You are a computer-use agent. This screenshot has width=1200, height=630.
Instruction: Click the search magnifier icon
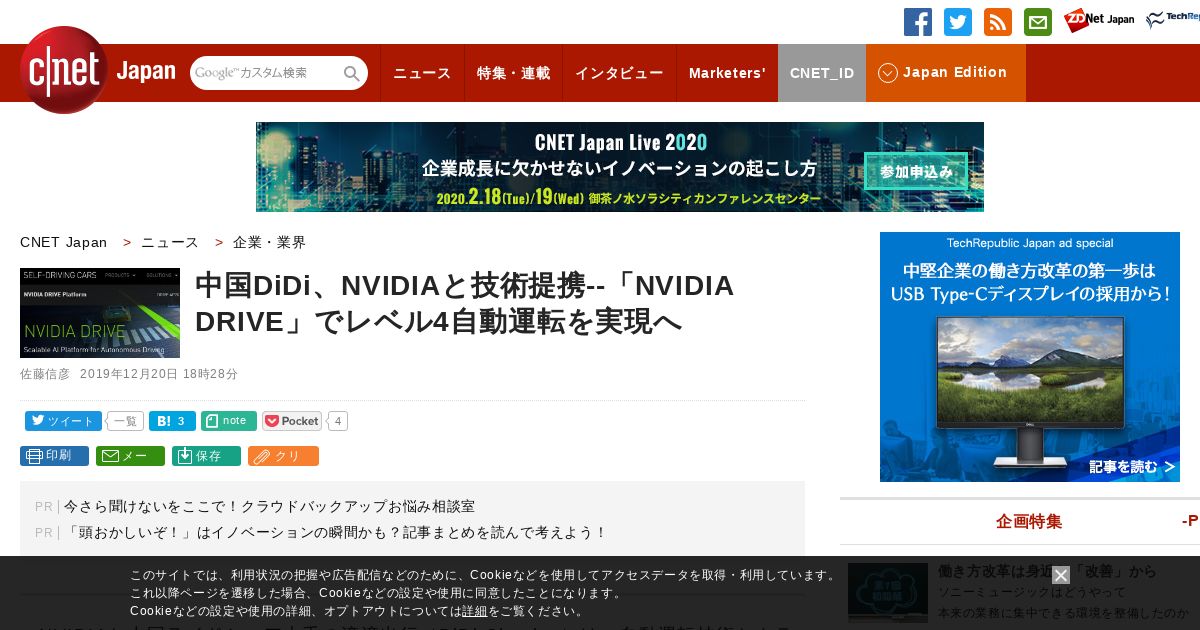click(x=352, y=73)
